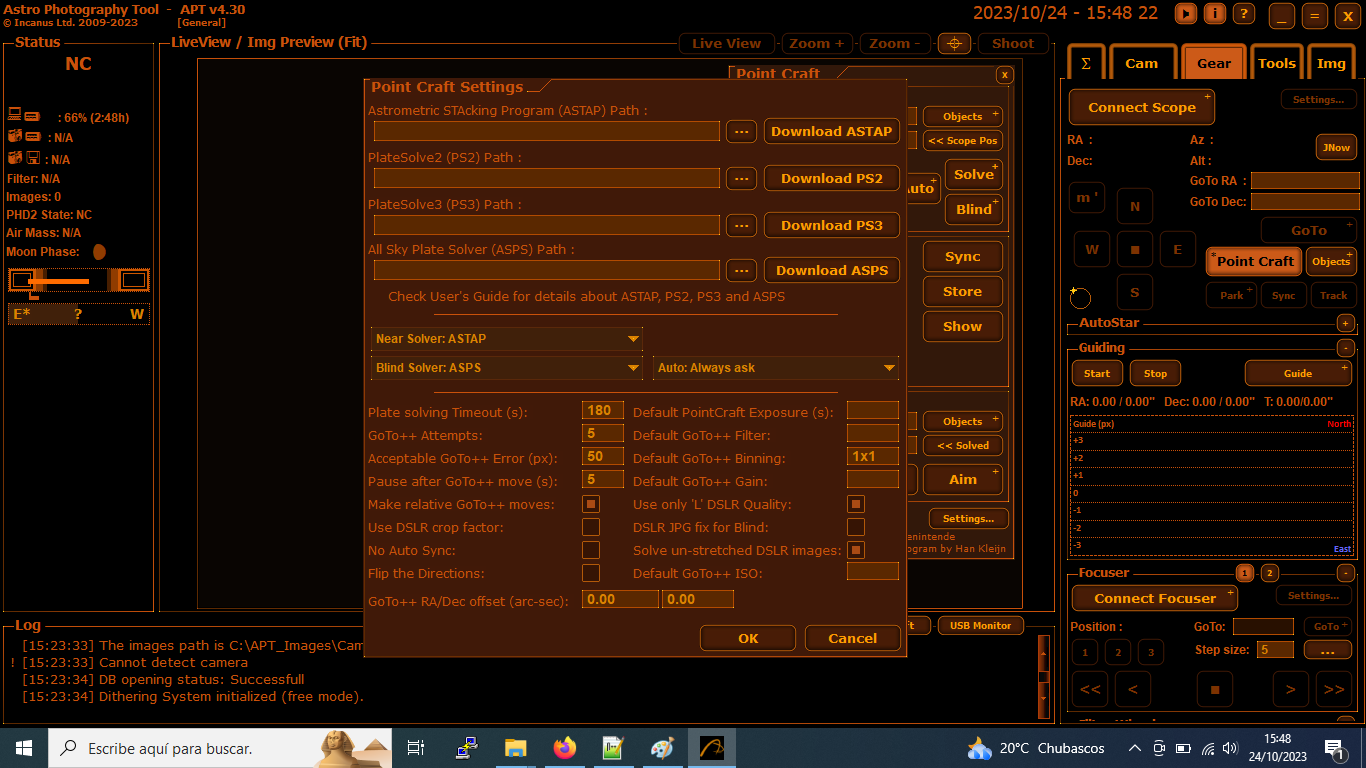Click the Connect Scope button
Image resolution: width=1366 pixels, height=768 pixels.
1142,107
